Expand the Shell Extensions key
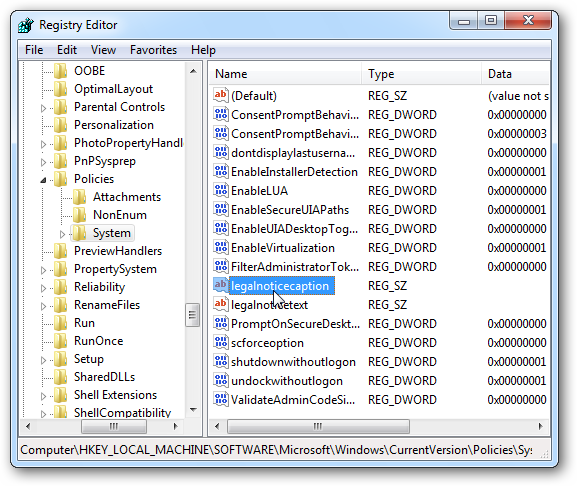This screenshot has height=486, width=577. tap(43, 396)
